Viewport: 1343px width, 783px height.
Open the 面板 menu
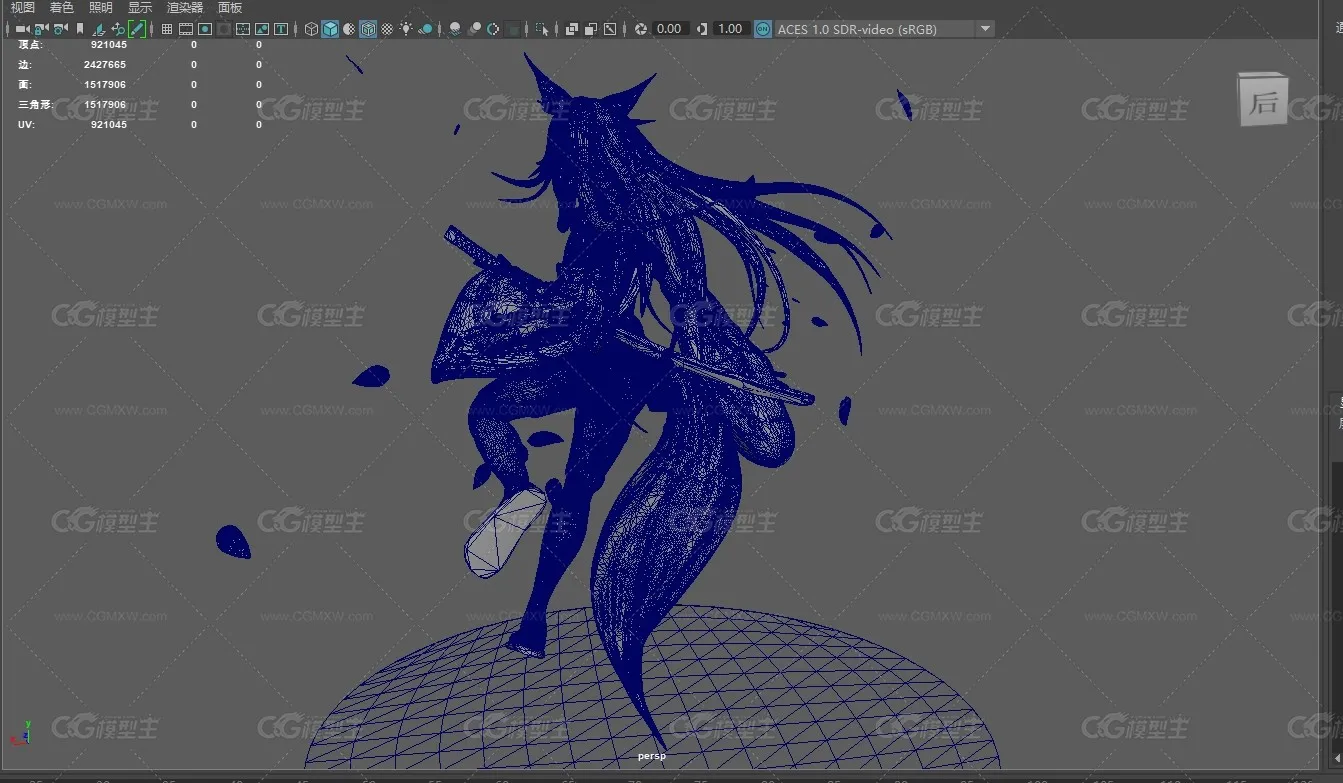tap(230, 7)
